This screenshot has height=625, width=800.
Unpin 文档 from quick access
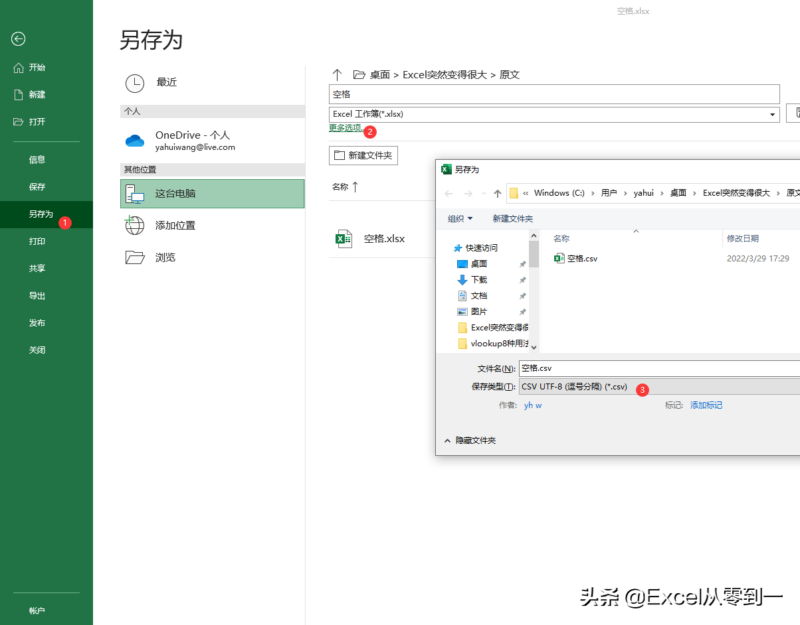point(522,295)
